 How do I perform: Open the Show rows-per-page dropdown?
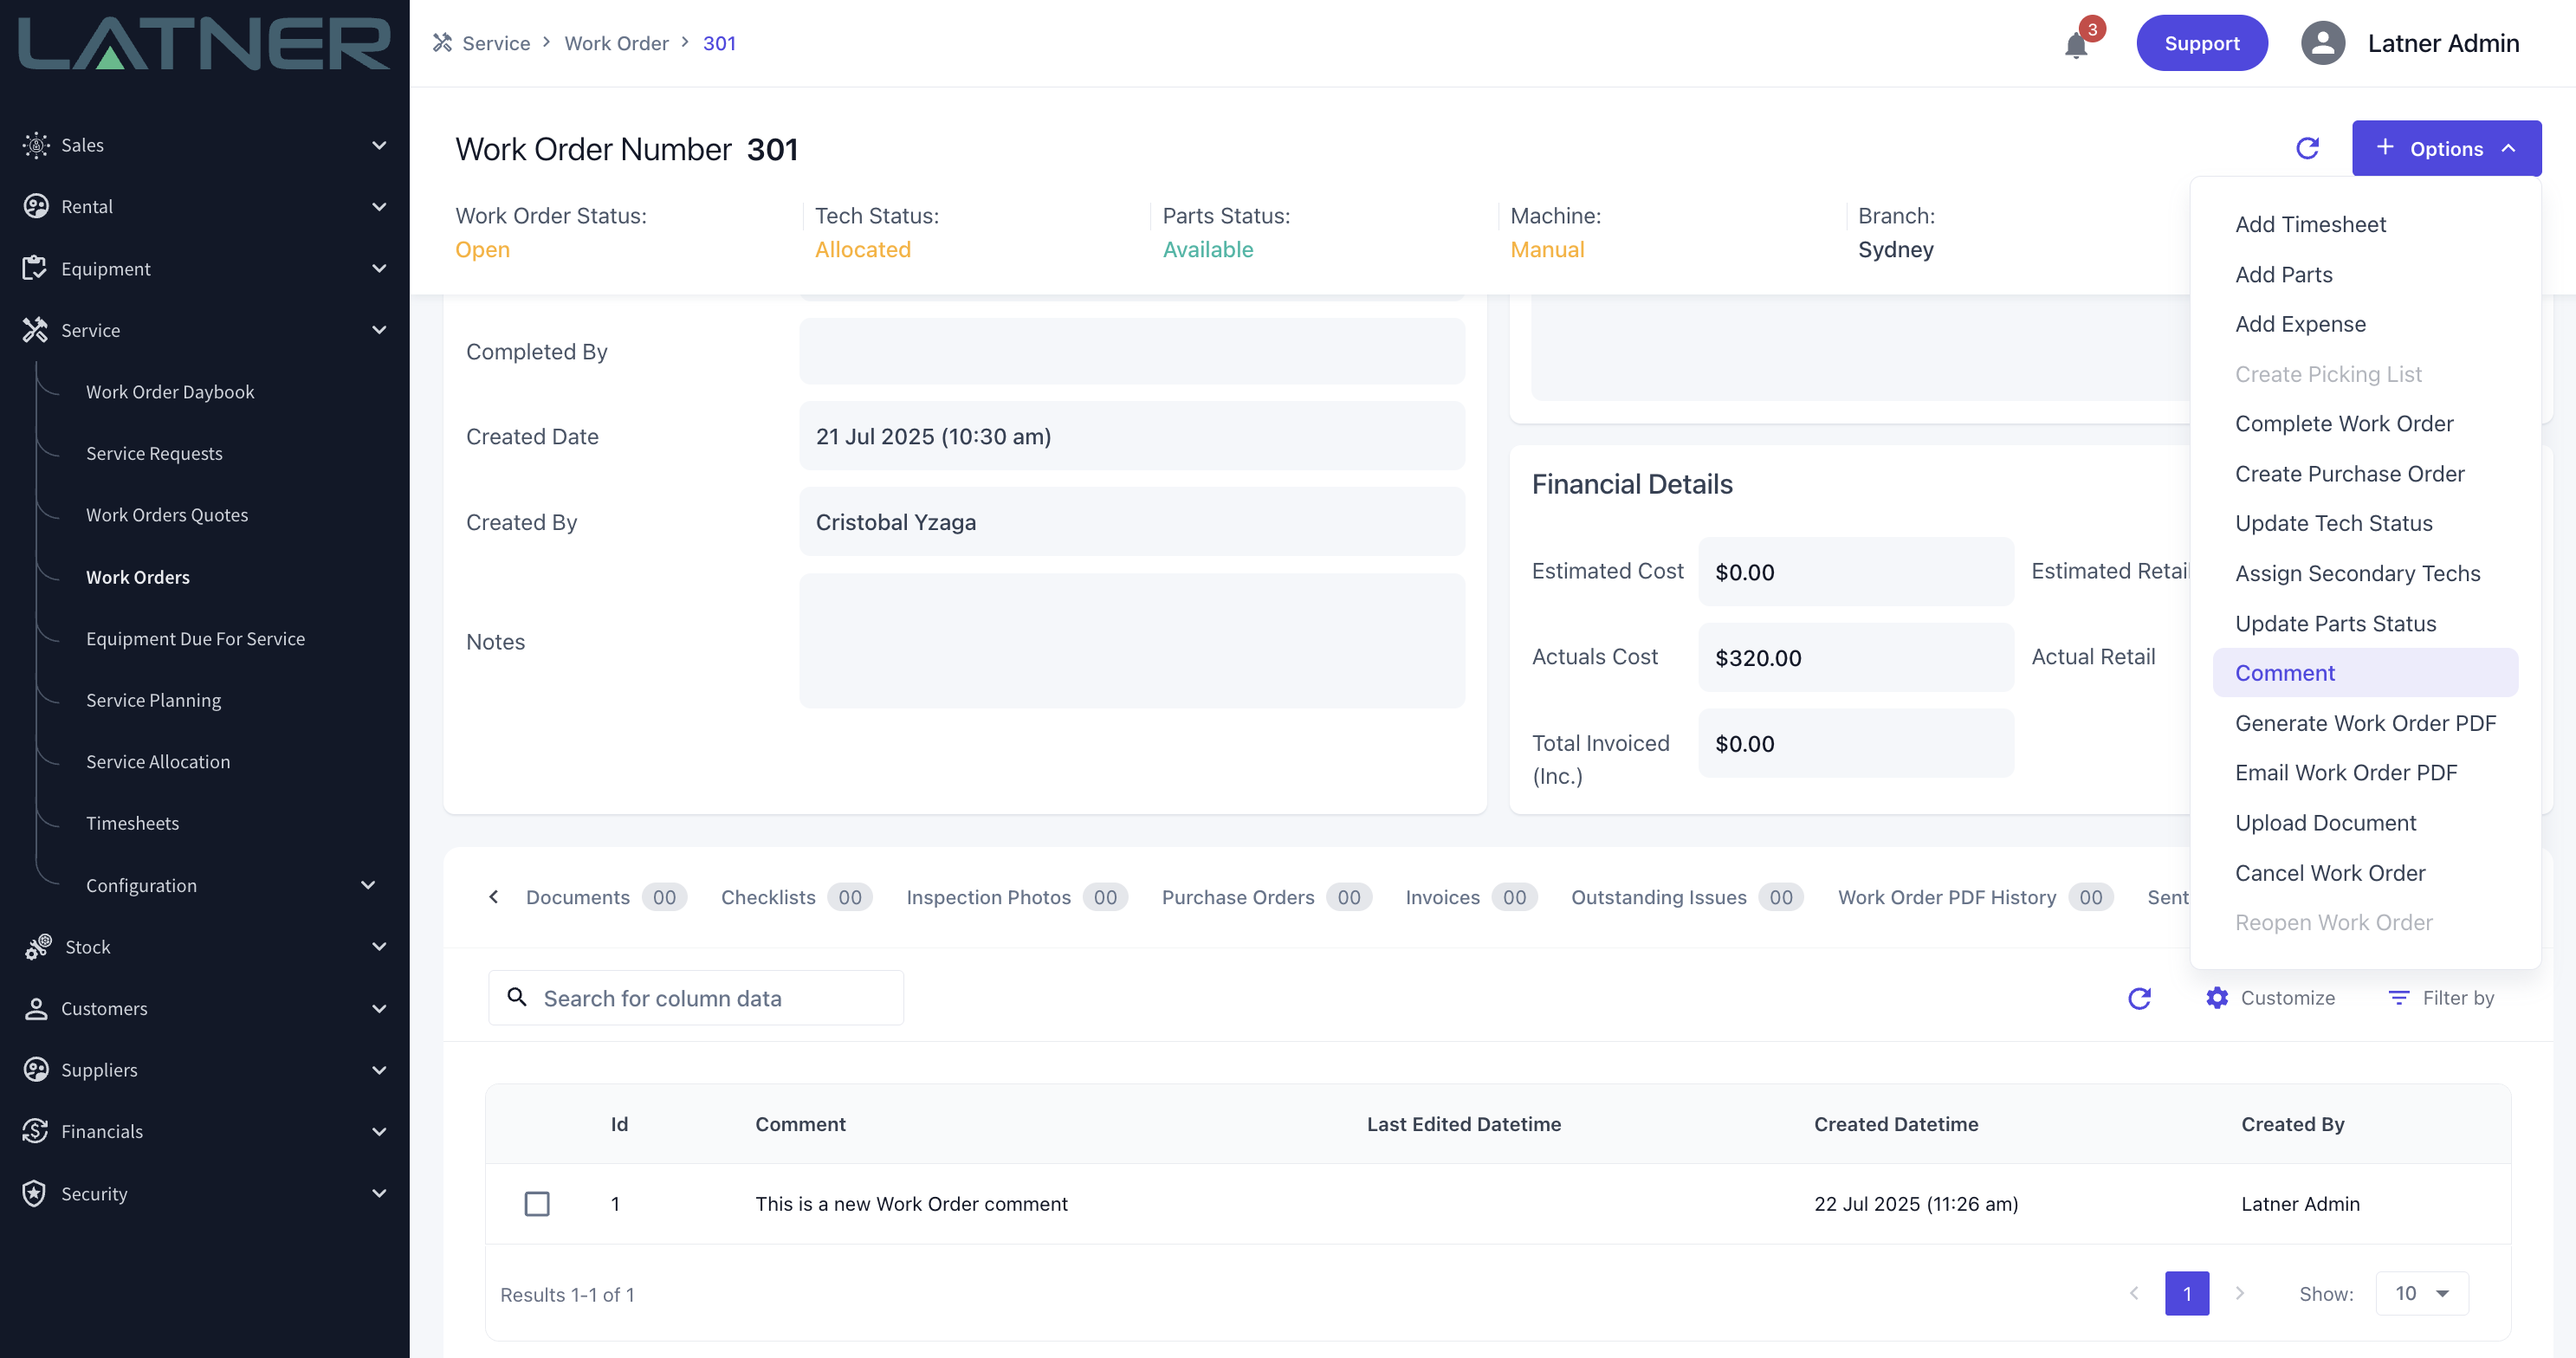point(2421,1293)
